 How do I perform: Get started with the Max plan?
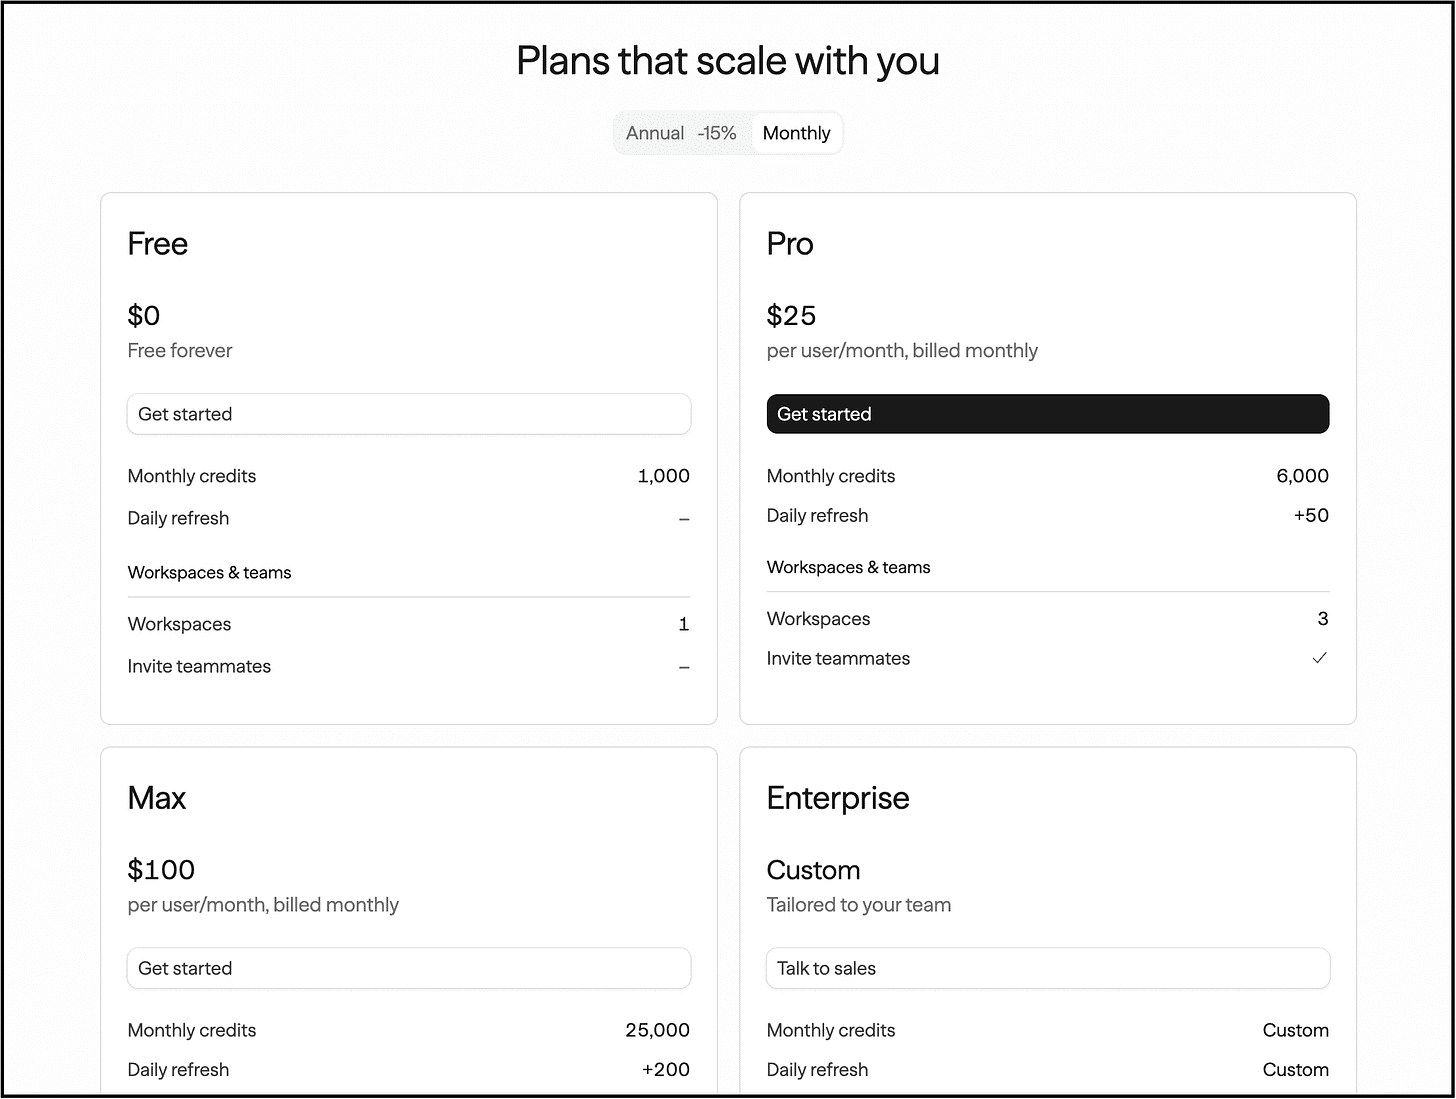pyautogui.click(x=409, y=968)
